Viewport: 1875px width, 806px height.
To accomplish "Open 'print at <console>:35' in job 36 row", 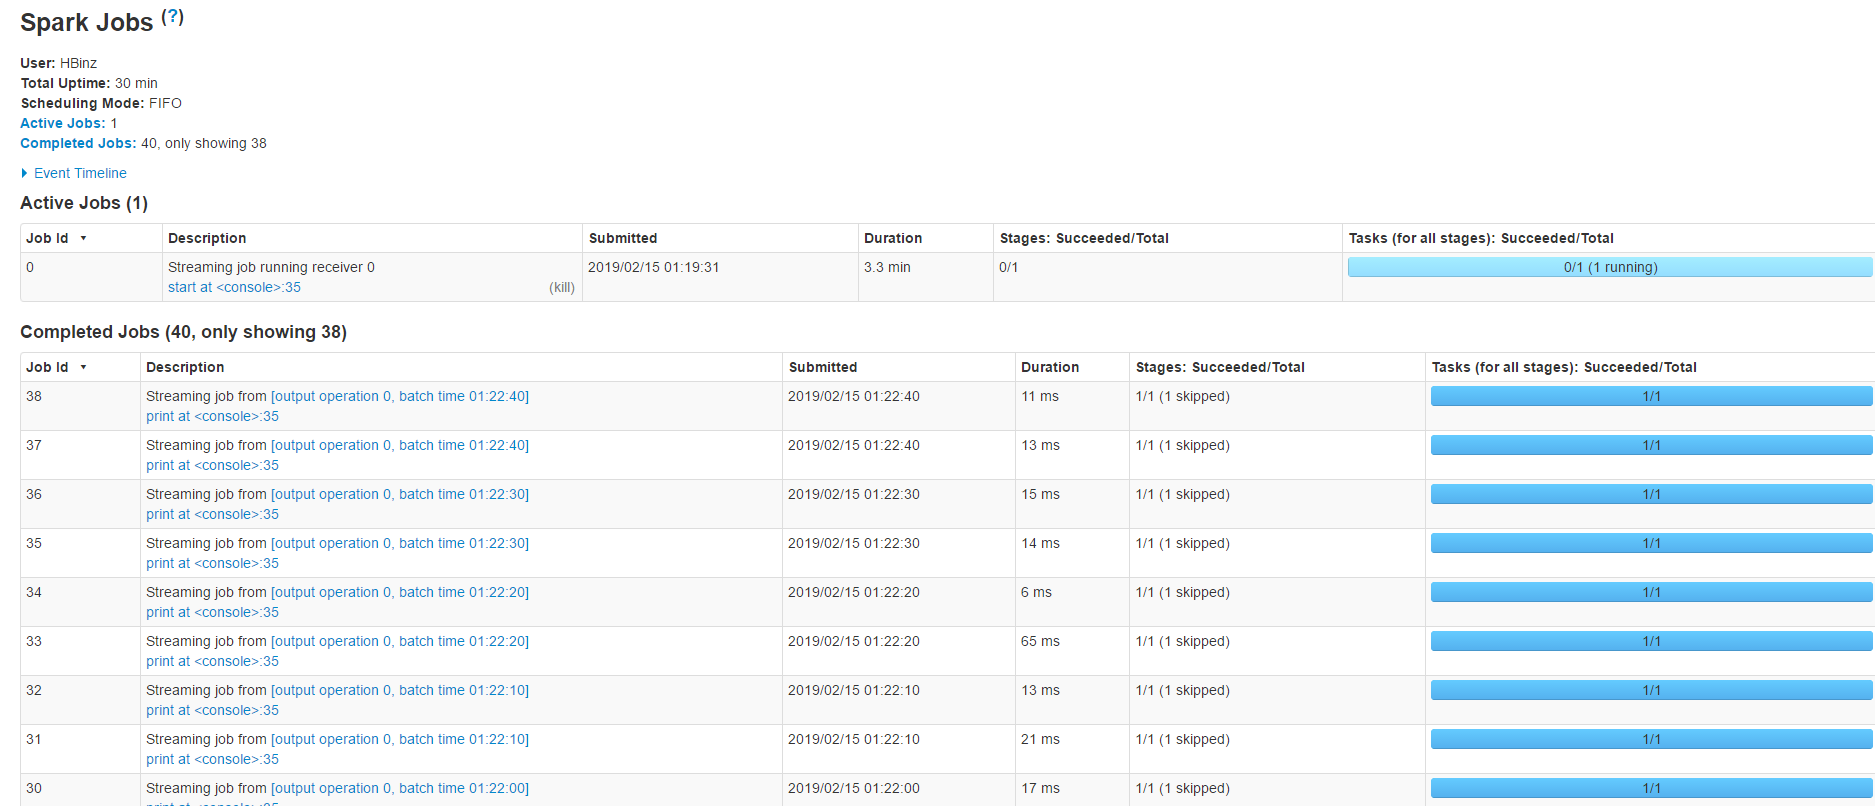I will pos(212,514).
